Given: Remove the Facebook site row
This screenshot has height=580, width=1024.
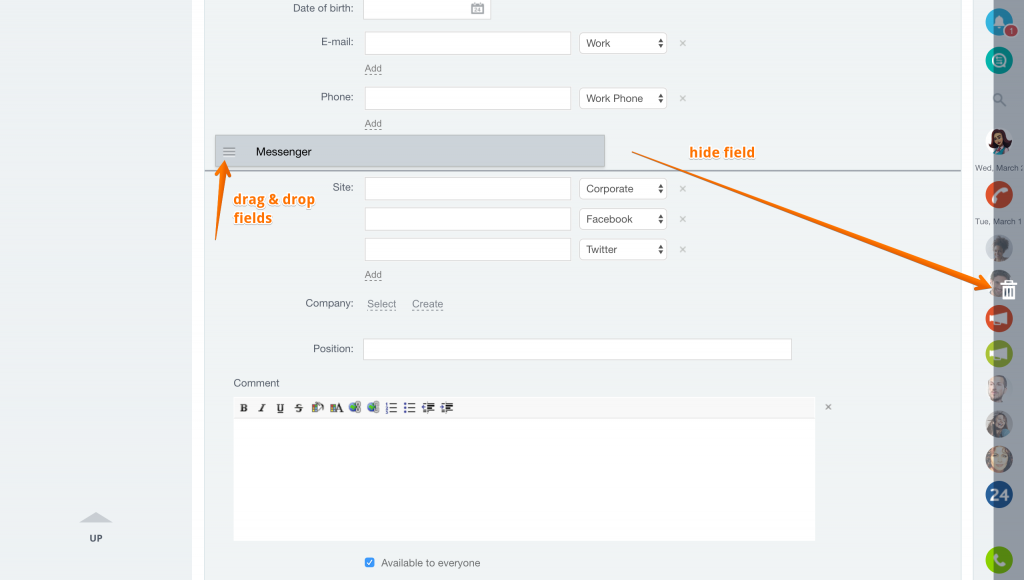Looking at the screenshot, I should [x=682, y=219].
